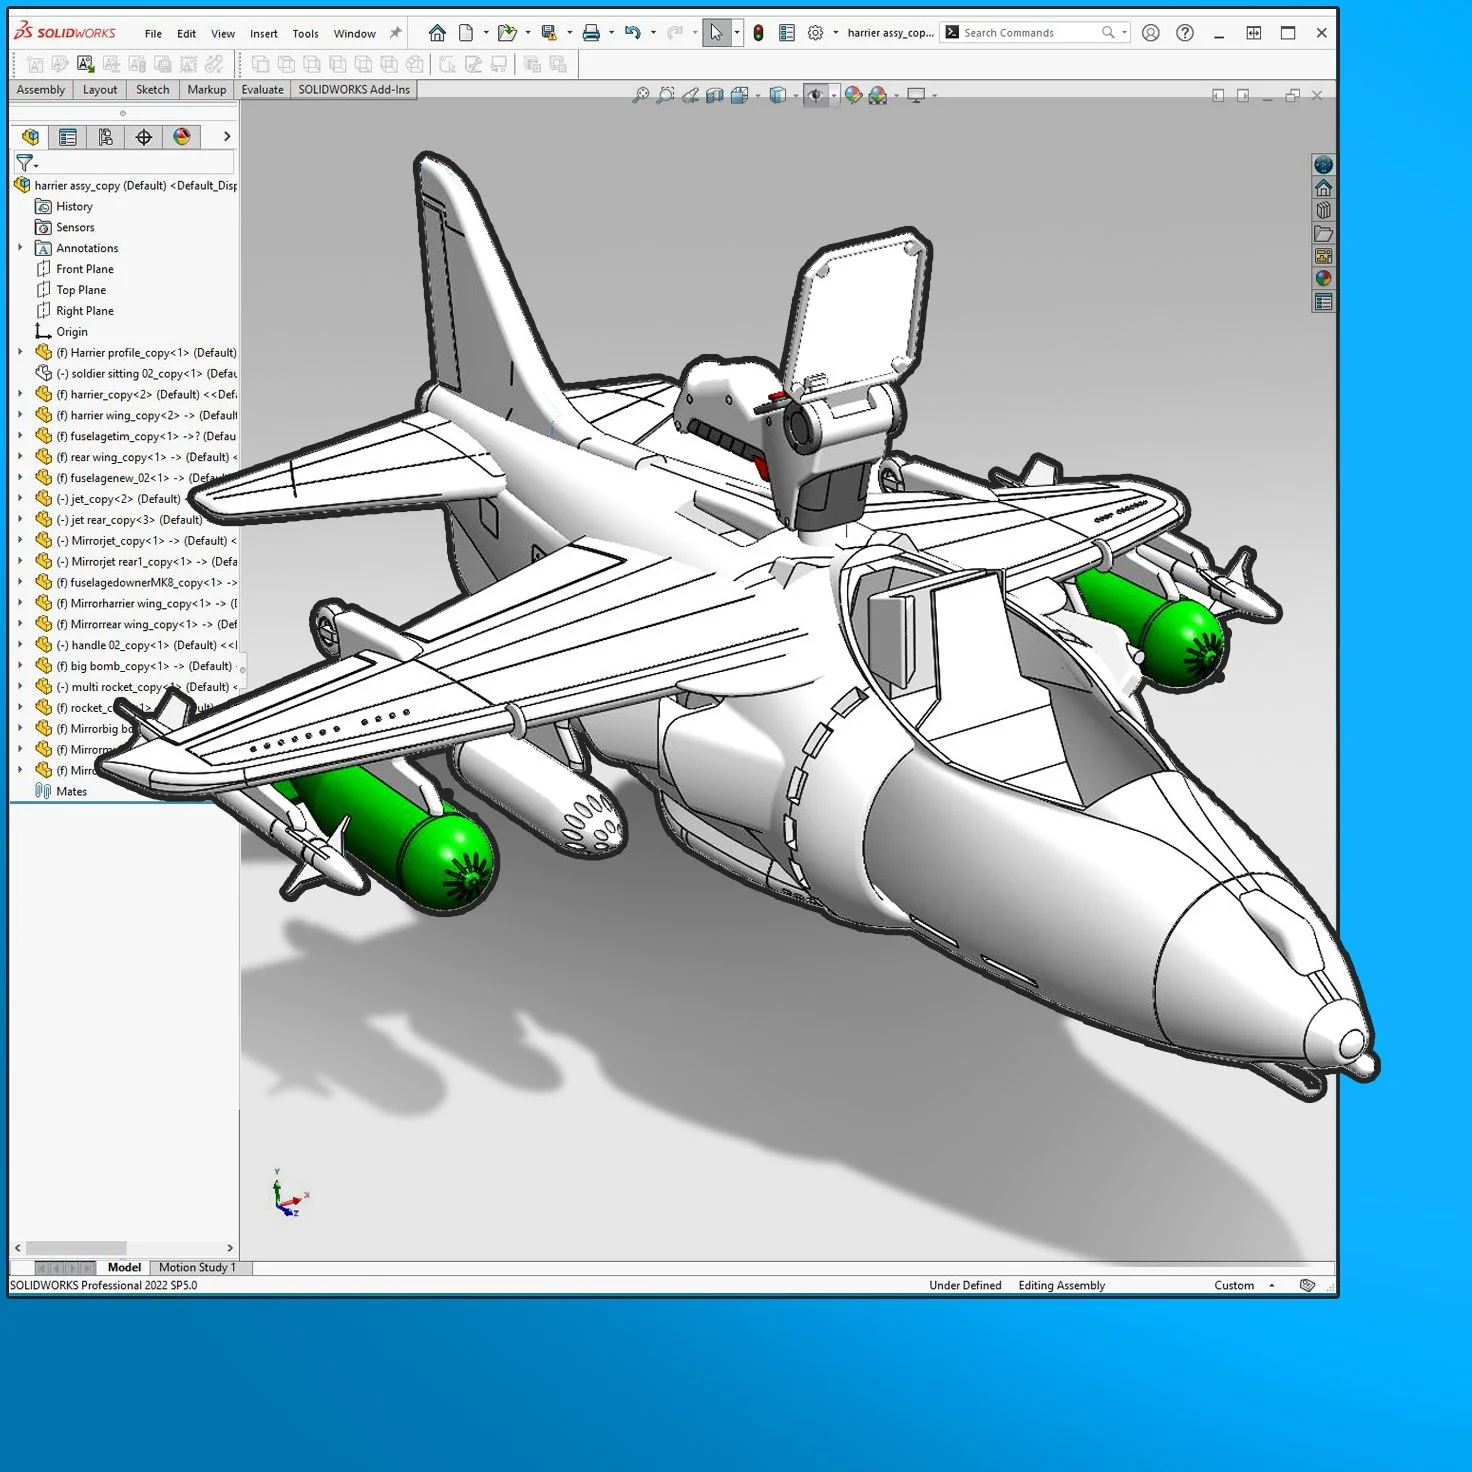Open the Edit Appearance tool

(853, 95)
